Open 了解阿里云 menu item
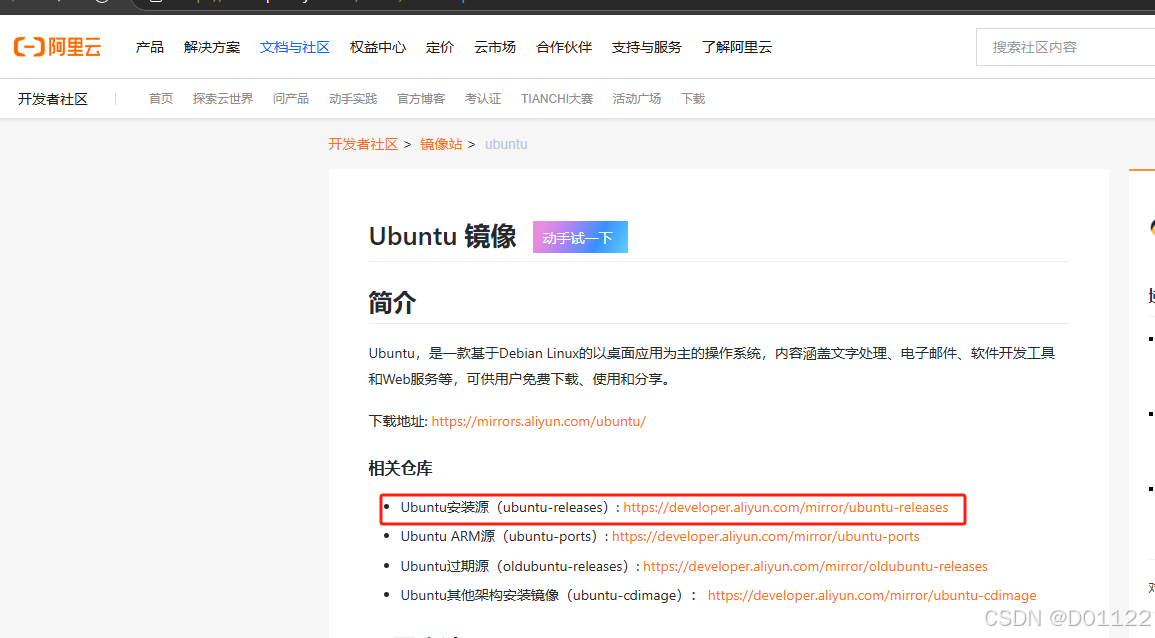 click(x=737, y=47)
